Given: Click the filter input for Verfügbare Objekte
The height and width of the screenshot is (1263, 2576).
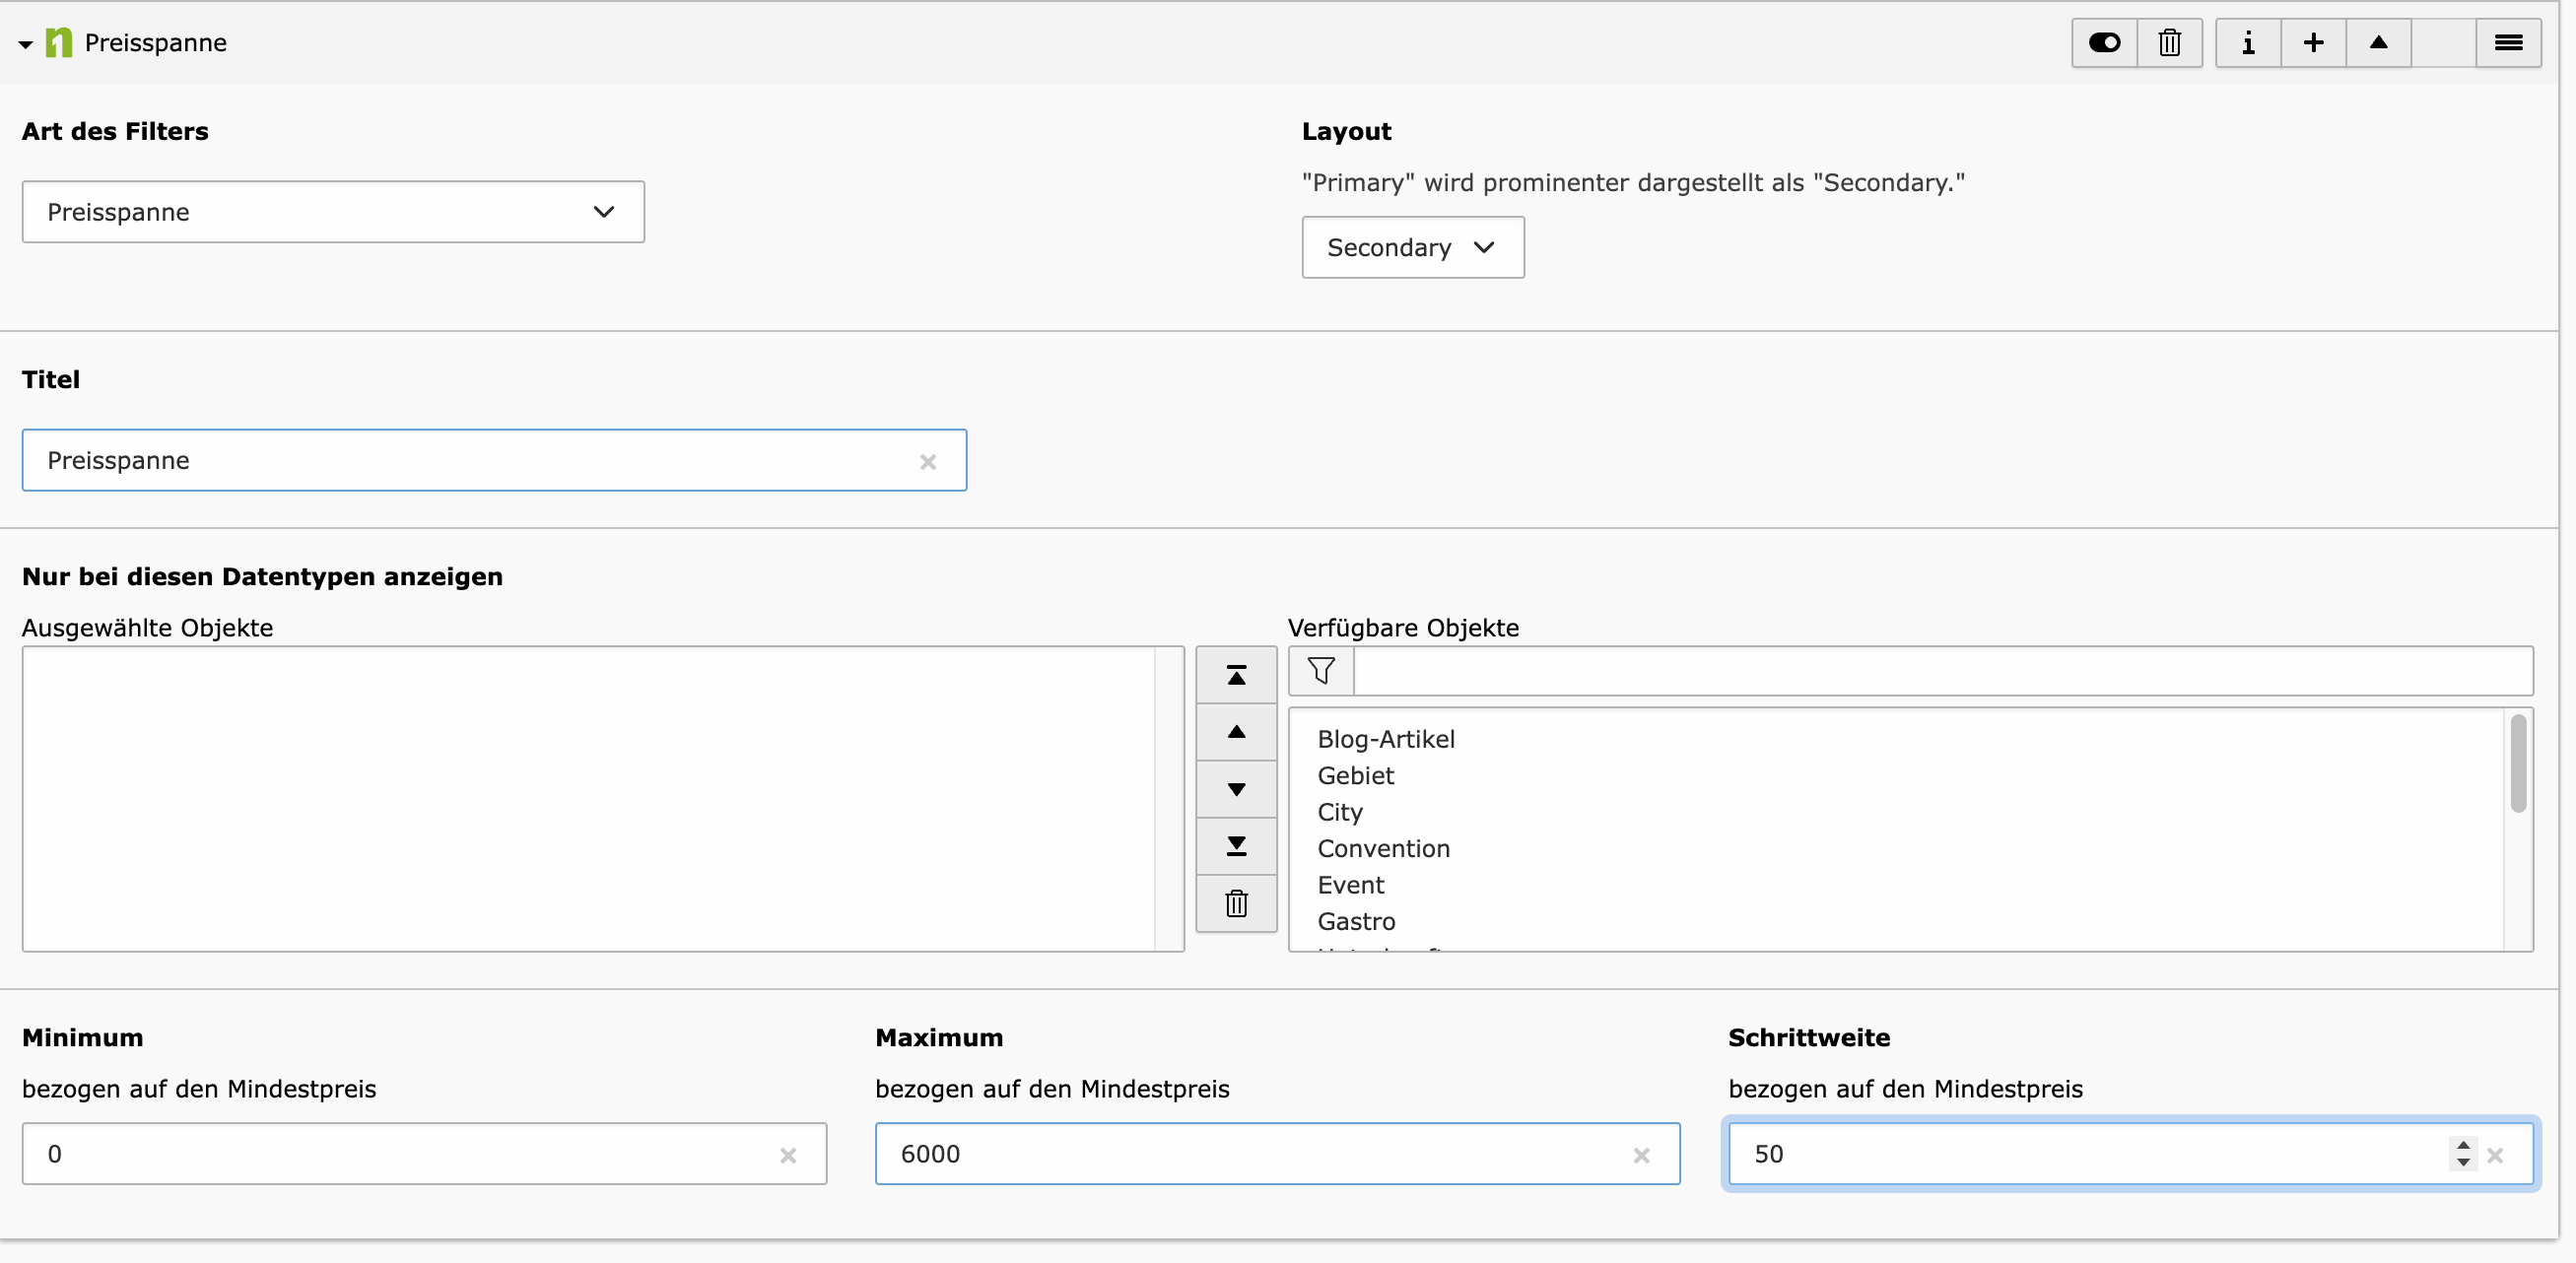Looking at the screenshot, I should (x=1940, y=671).
